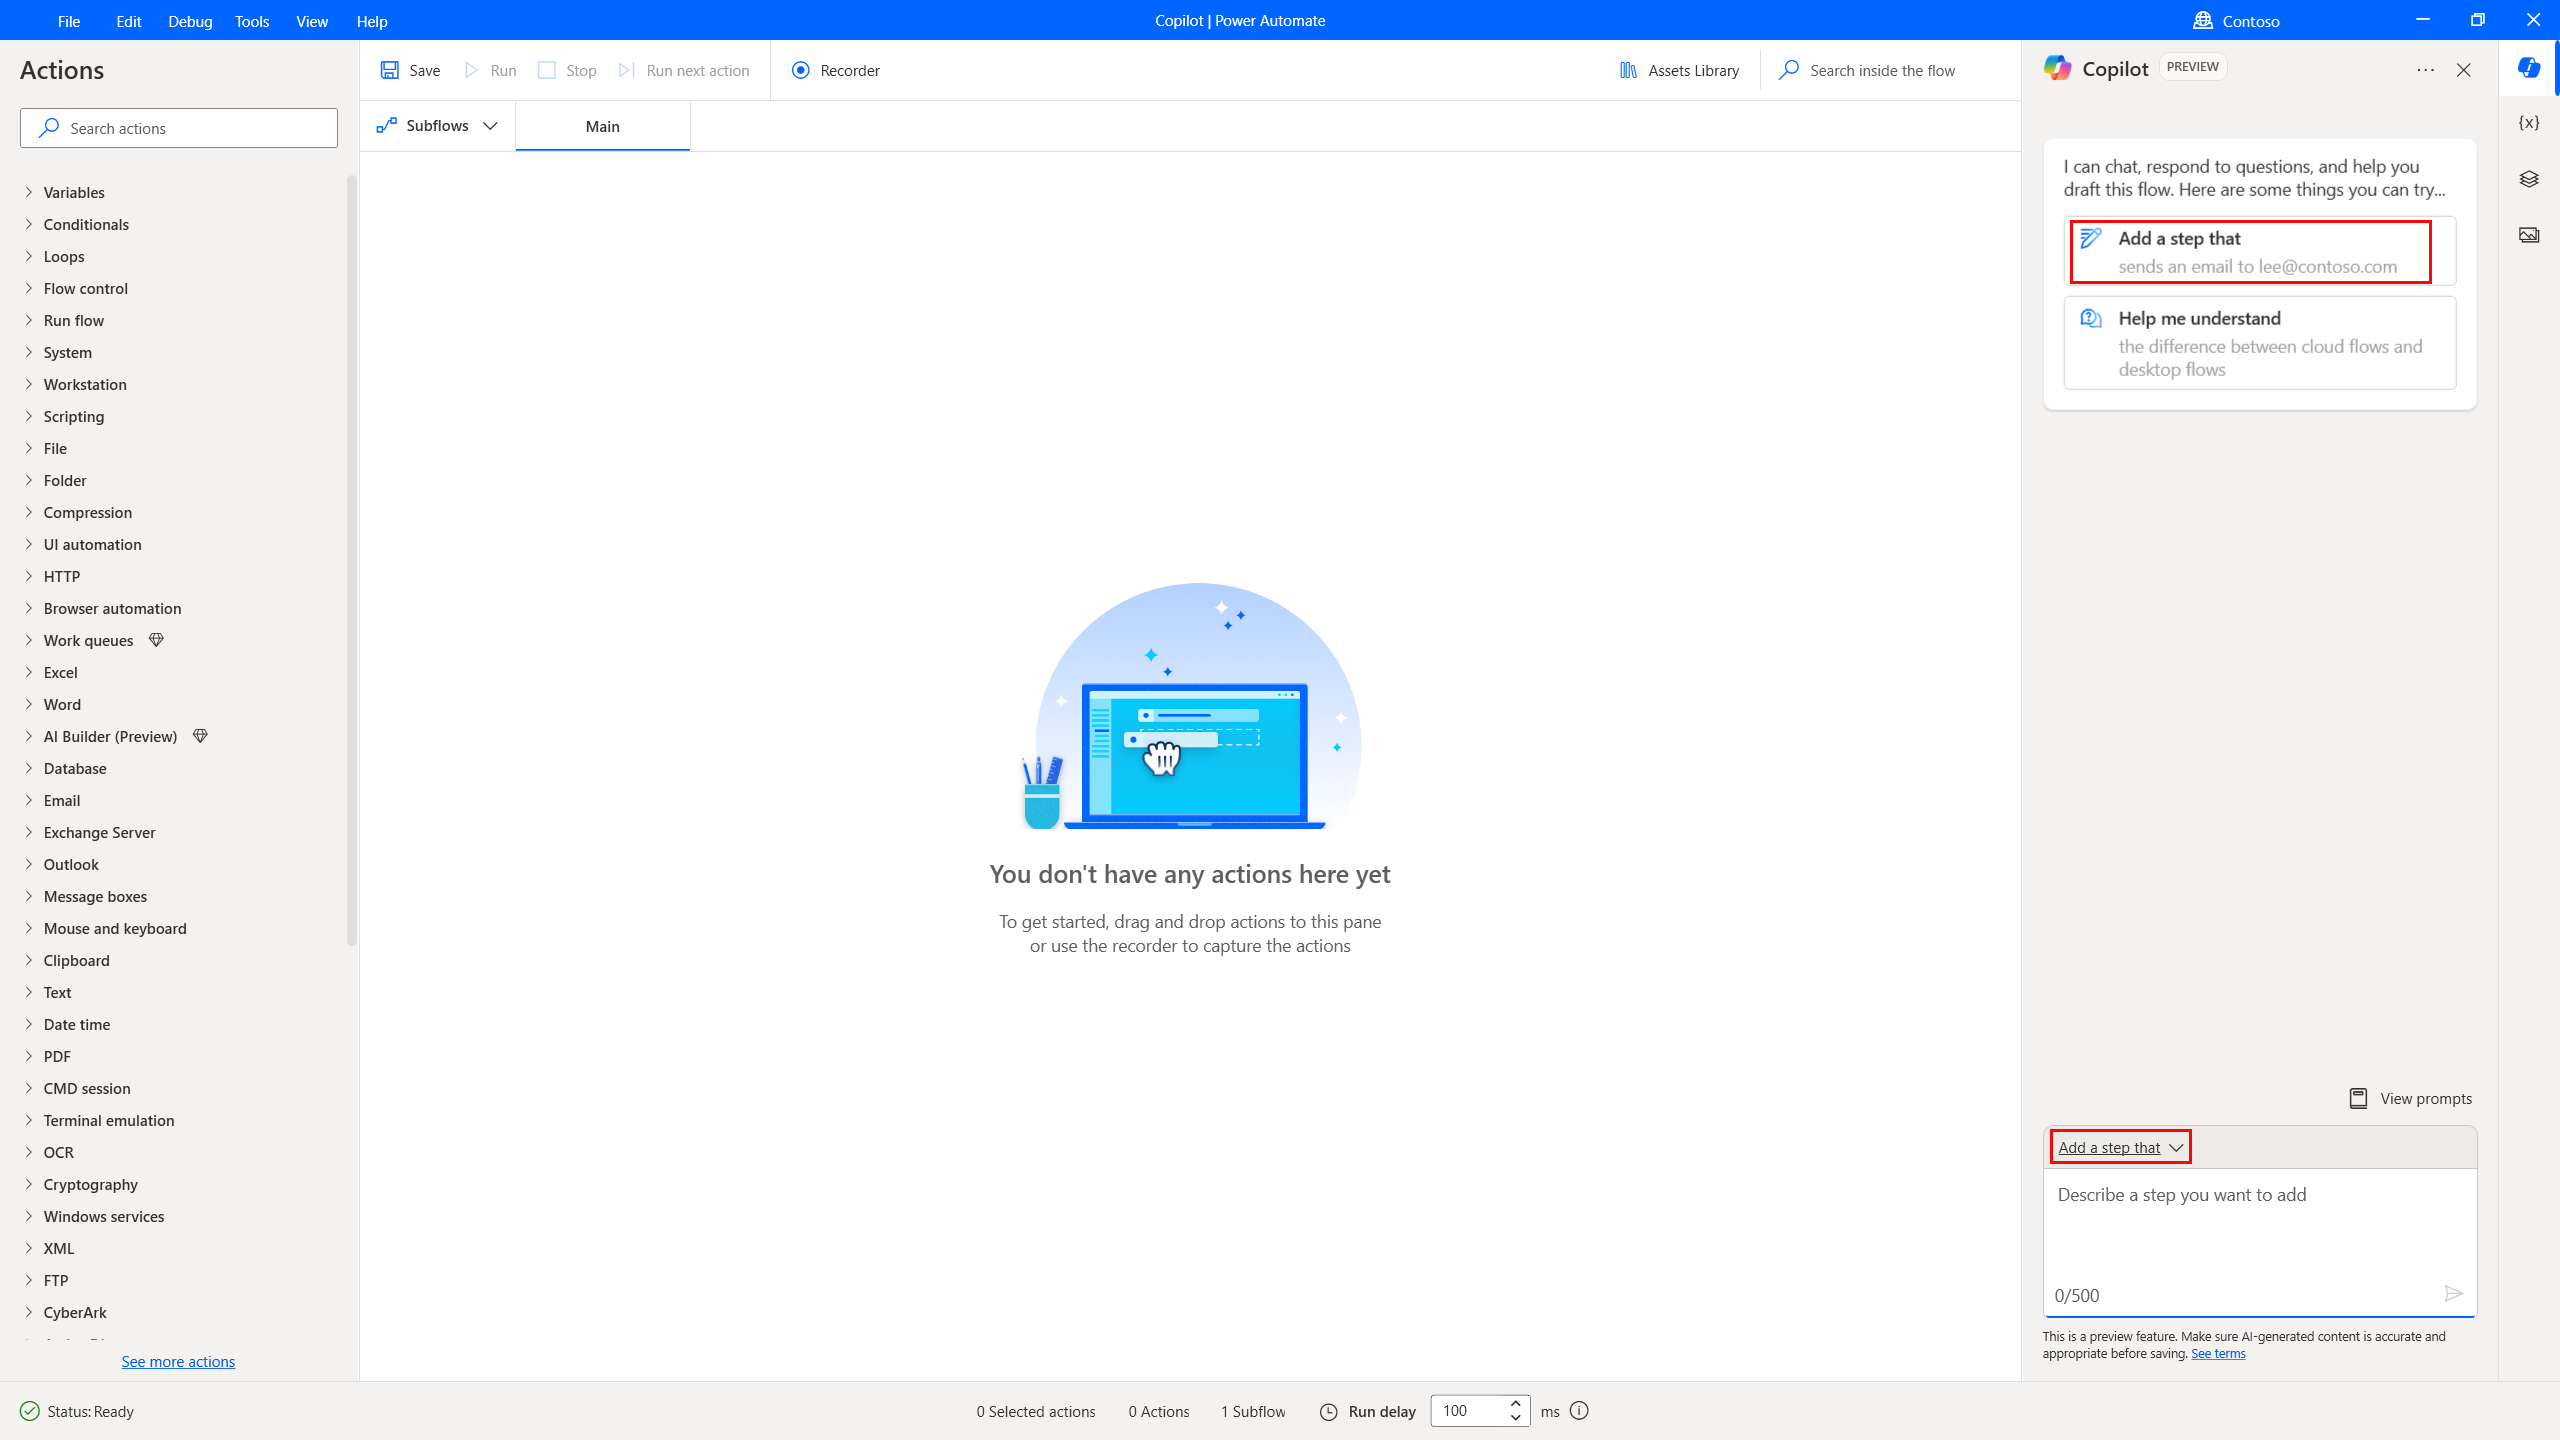This screenshot has height=1440, width=2560.
Task: Click Add a step that button
Action: pyautogui.click(x=2119, y=1146)
